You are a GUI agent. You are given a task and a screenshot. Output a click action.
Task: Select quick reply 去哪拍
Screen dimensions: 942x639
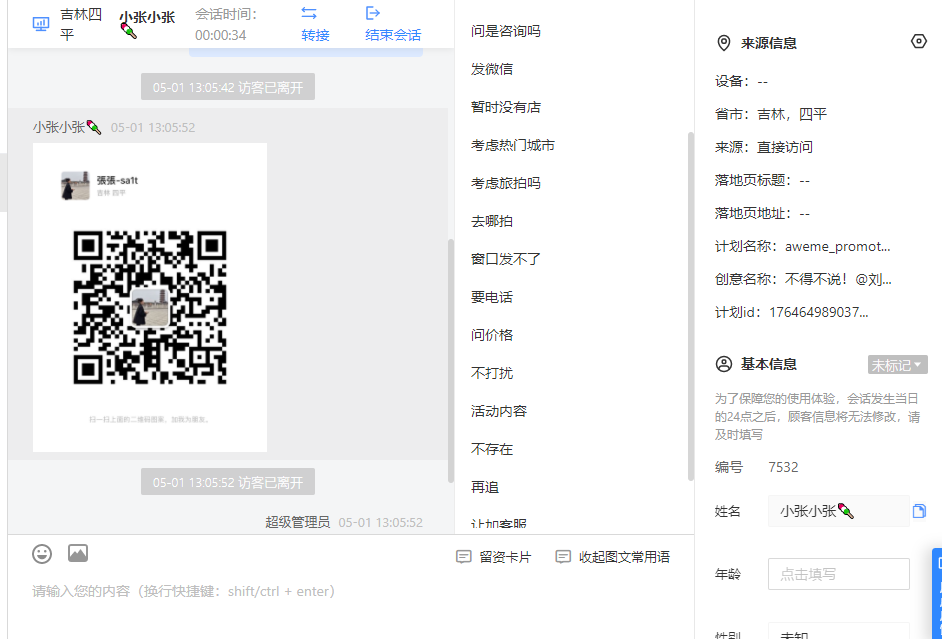click(x=492, y=221)
